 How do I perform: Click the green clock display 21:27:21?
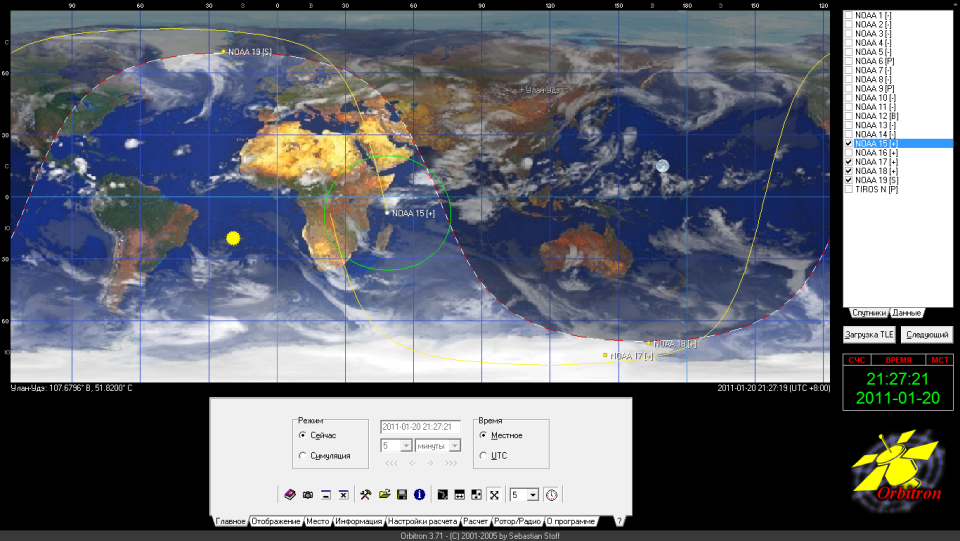point(898,379)
